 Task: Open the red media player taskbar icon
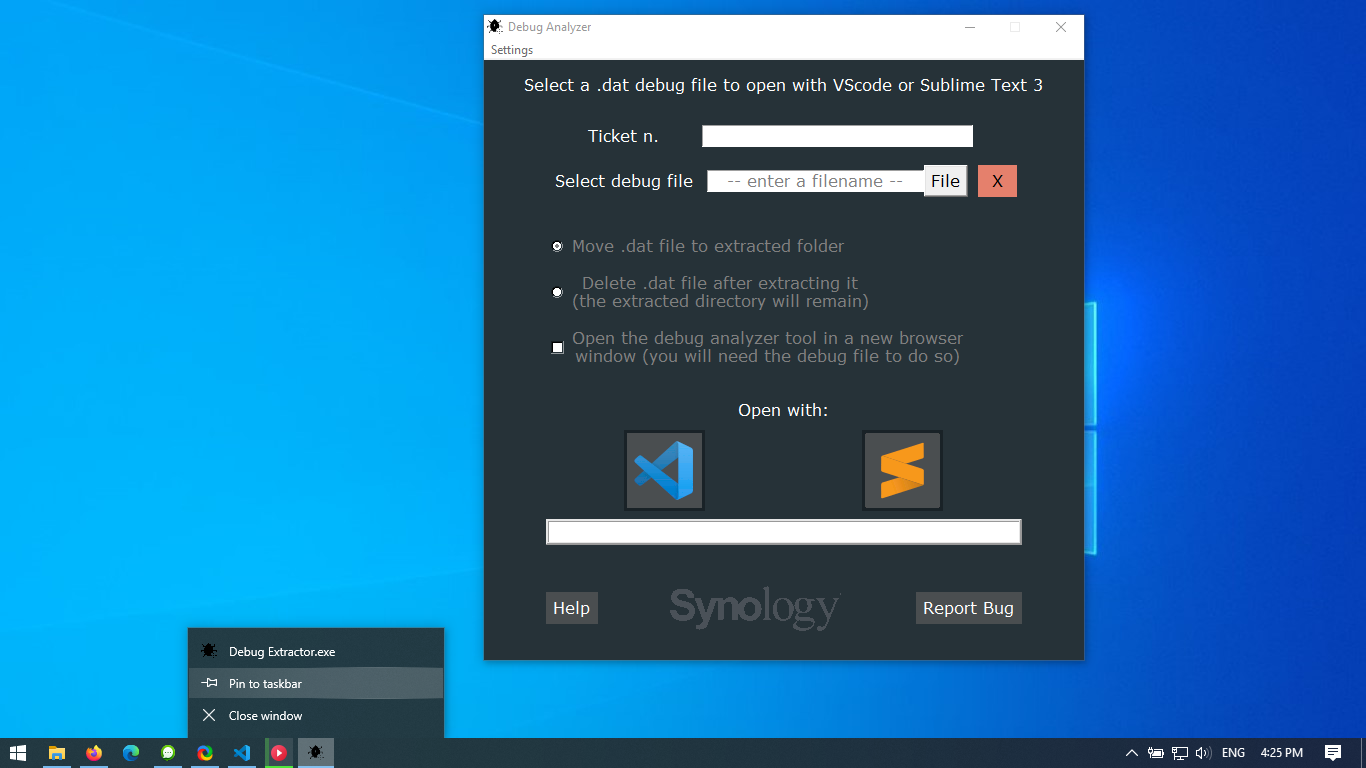[x=279, y=753]
